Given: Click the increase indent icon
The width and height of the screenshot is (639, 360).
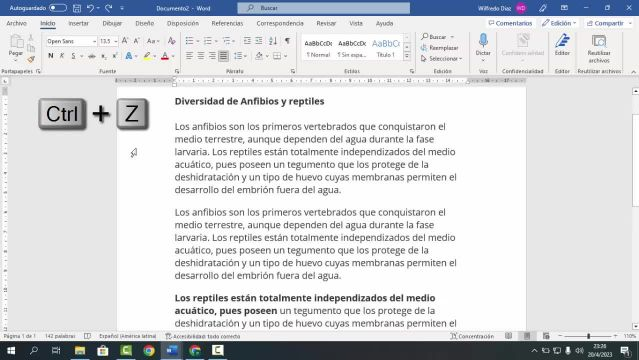Looking at the screenshot, I should [x=259, y=41].
